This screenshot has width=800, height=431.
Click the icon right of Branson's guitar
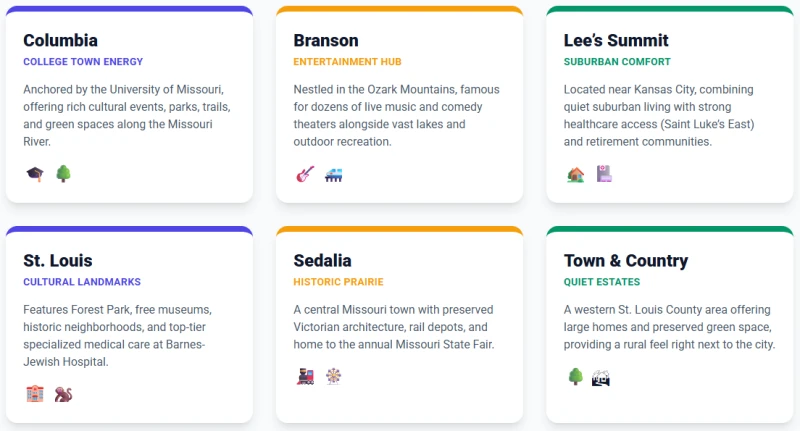[x=334, y=174]
